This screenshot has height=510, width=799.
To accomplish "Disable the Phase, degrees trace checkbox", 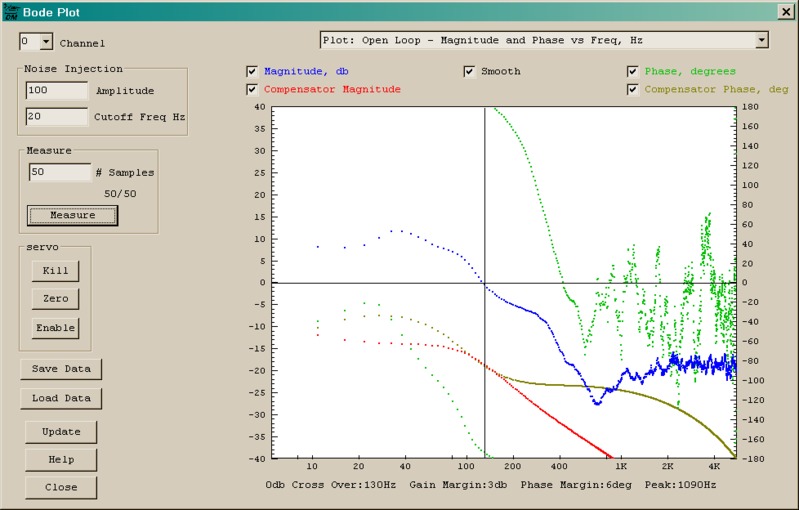I will [x=632, y=72].
